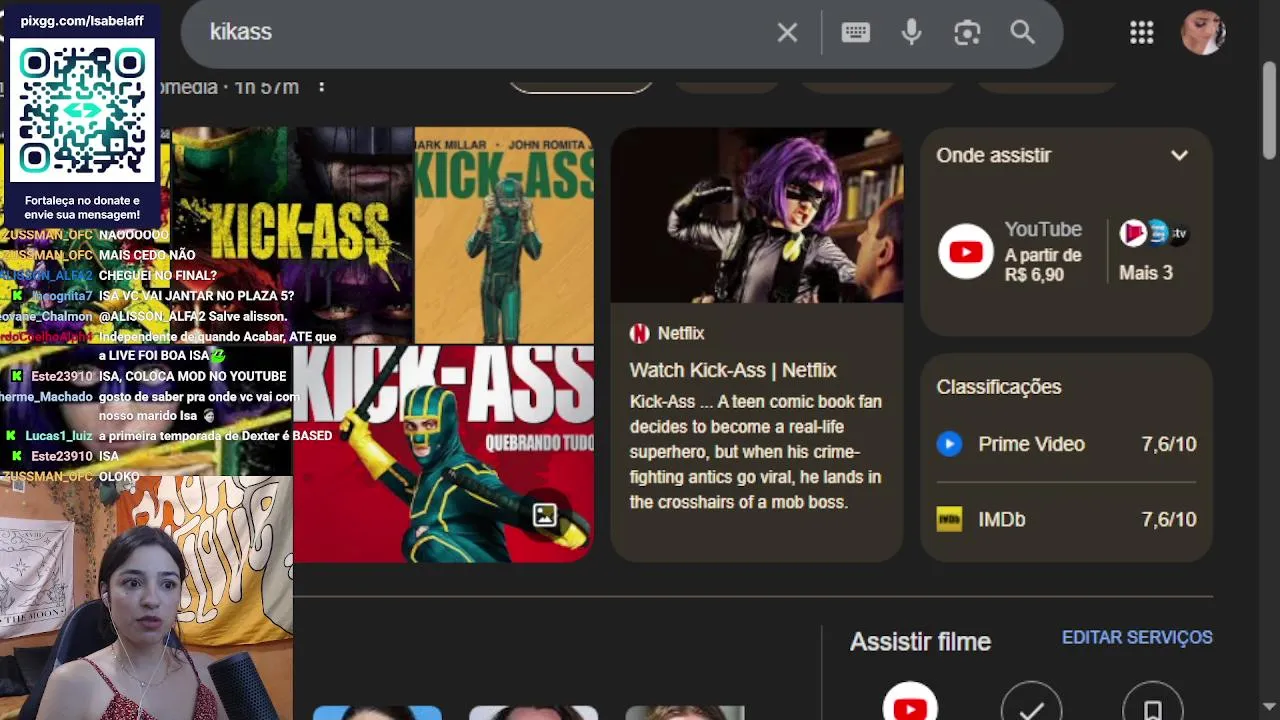
Task: Open 'Watch Kick-Ass | Netflix' link
Action: (x=732, y=370)
